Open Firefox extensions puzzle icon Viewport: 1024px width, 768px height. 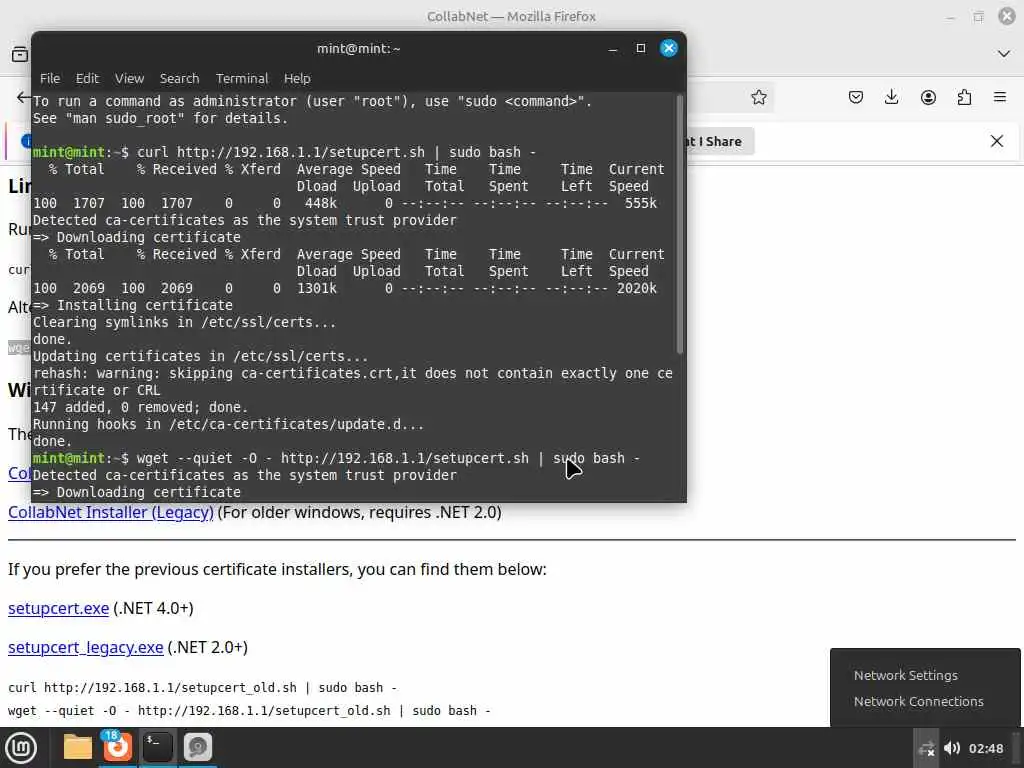tap(964, 97)
